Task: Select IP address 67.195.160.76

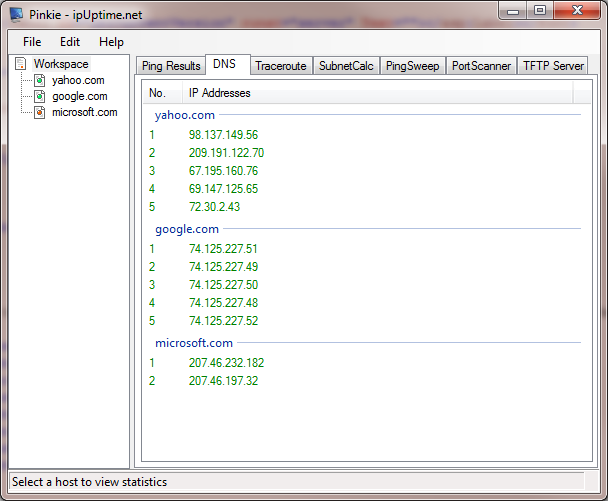Action: point(223,171)
